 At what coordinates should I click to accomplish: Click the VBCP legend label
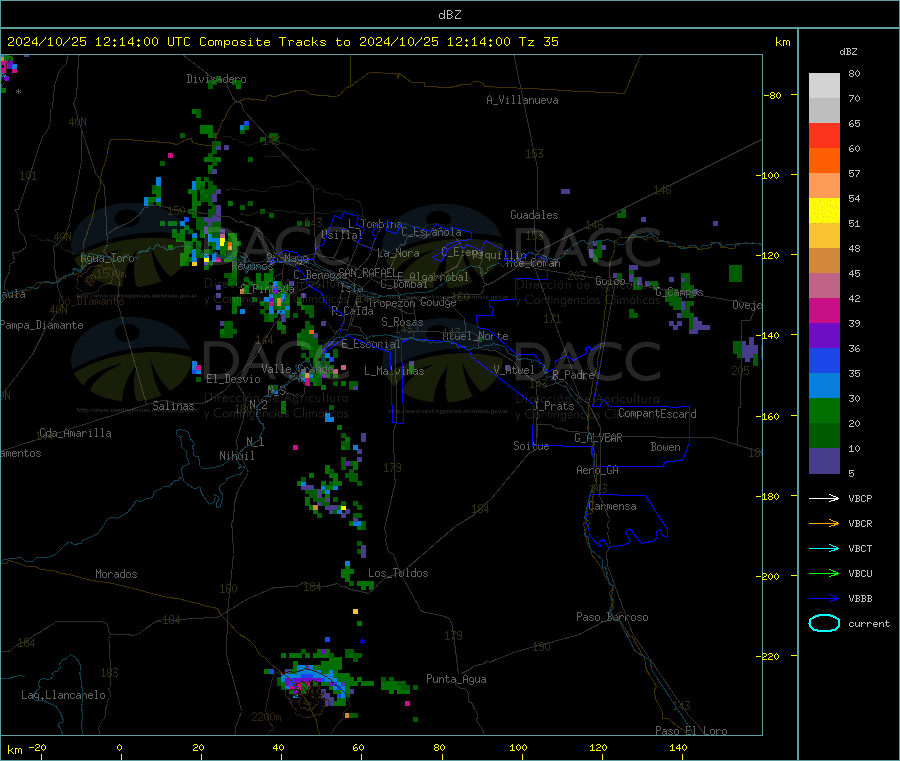coord(860,499)
